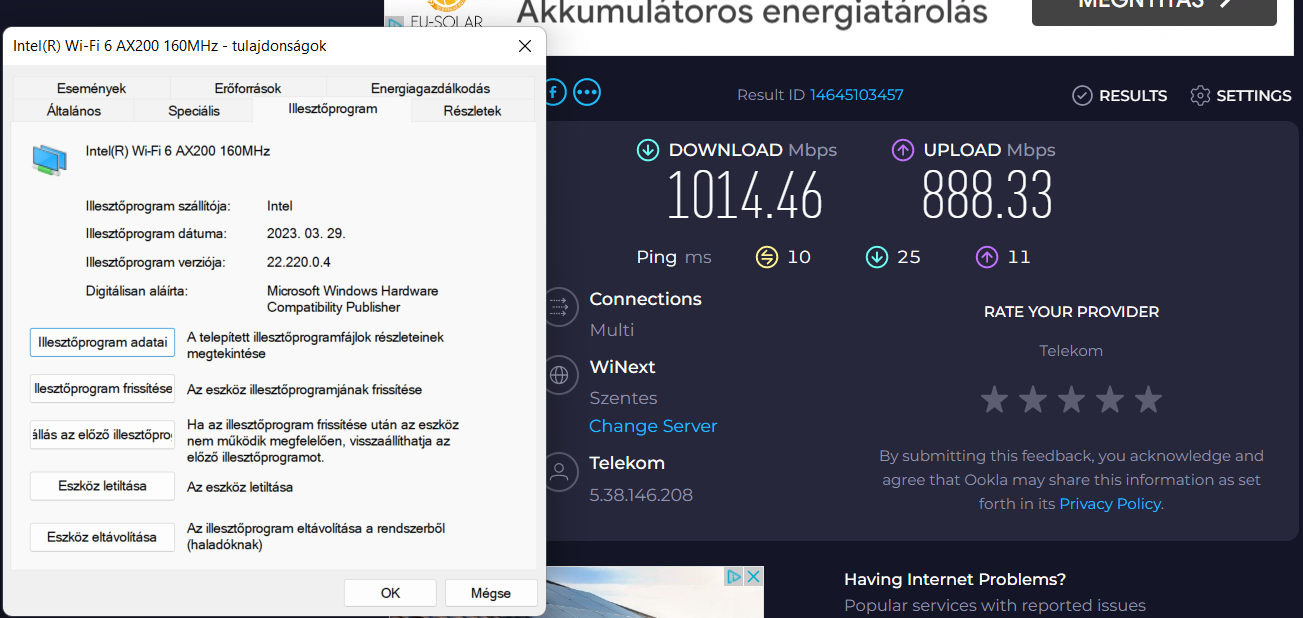Screen dimensions: 1303x618
Task: Click the globe icon beside WiNext
Action: tap(559, 375)
